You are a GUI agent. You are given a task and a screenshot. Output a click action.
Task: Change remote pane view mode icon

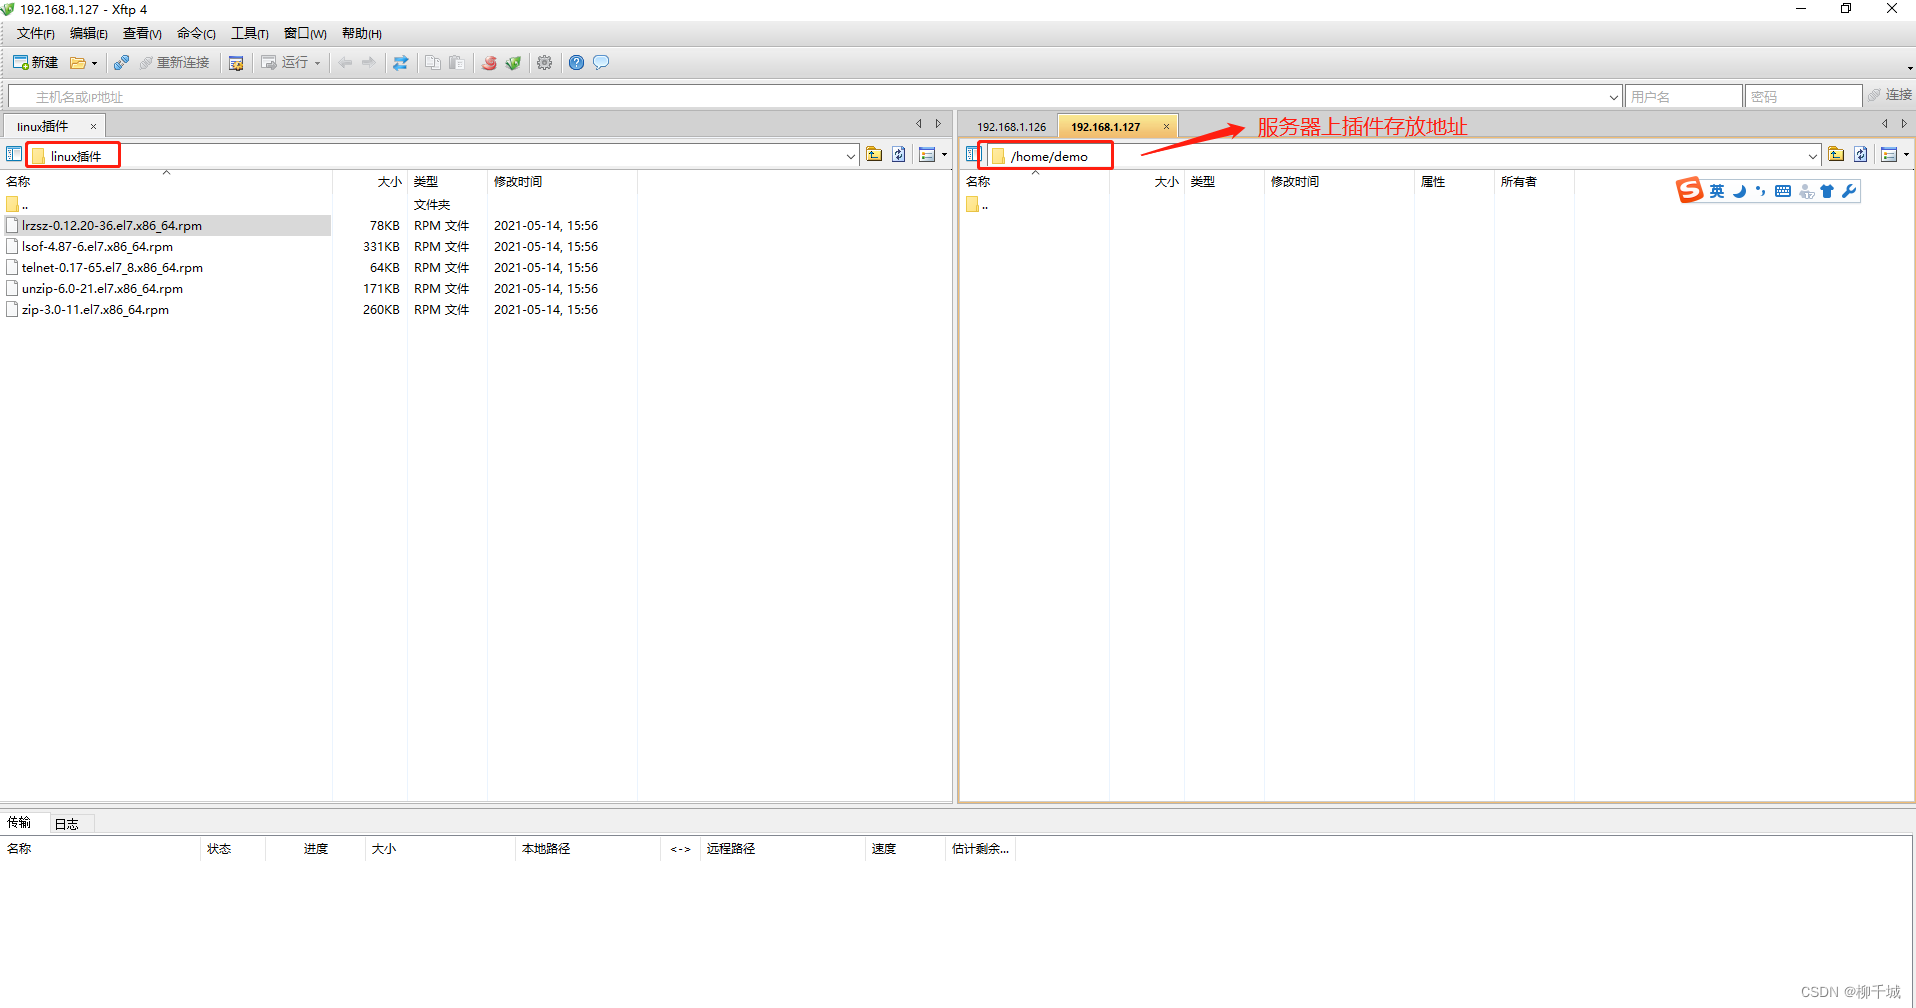[1889, 155]
